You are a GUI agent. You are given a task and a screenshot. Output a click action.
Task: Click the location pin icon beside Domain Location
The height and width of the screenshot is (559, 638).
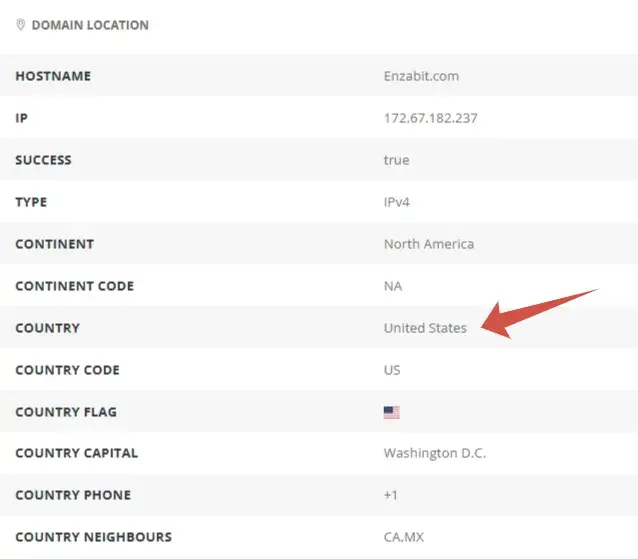coord(20,25)
